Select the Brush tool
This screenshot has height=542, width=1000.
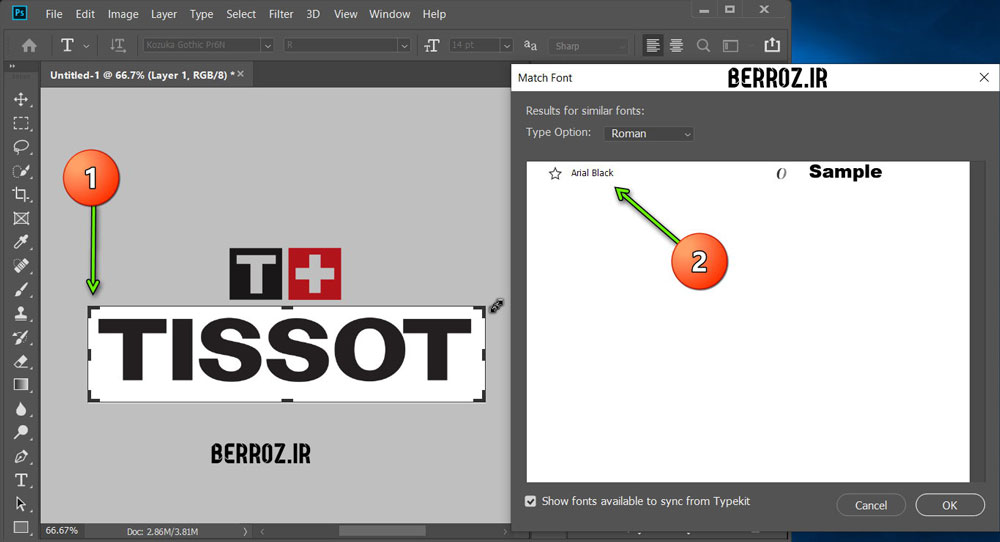click(21, 290)
